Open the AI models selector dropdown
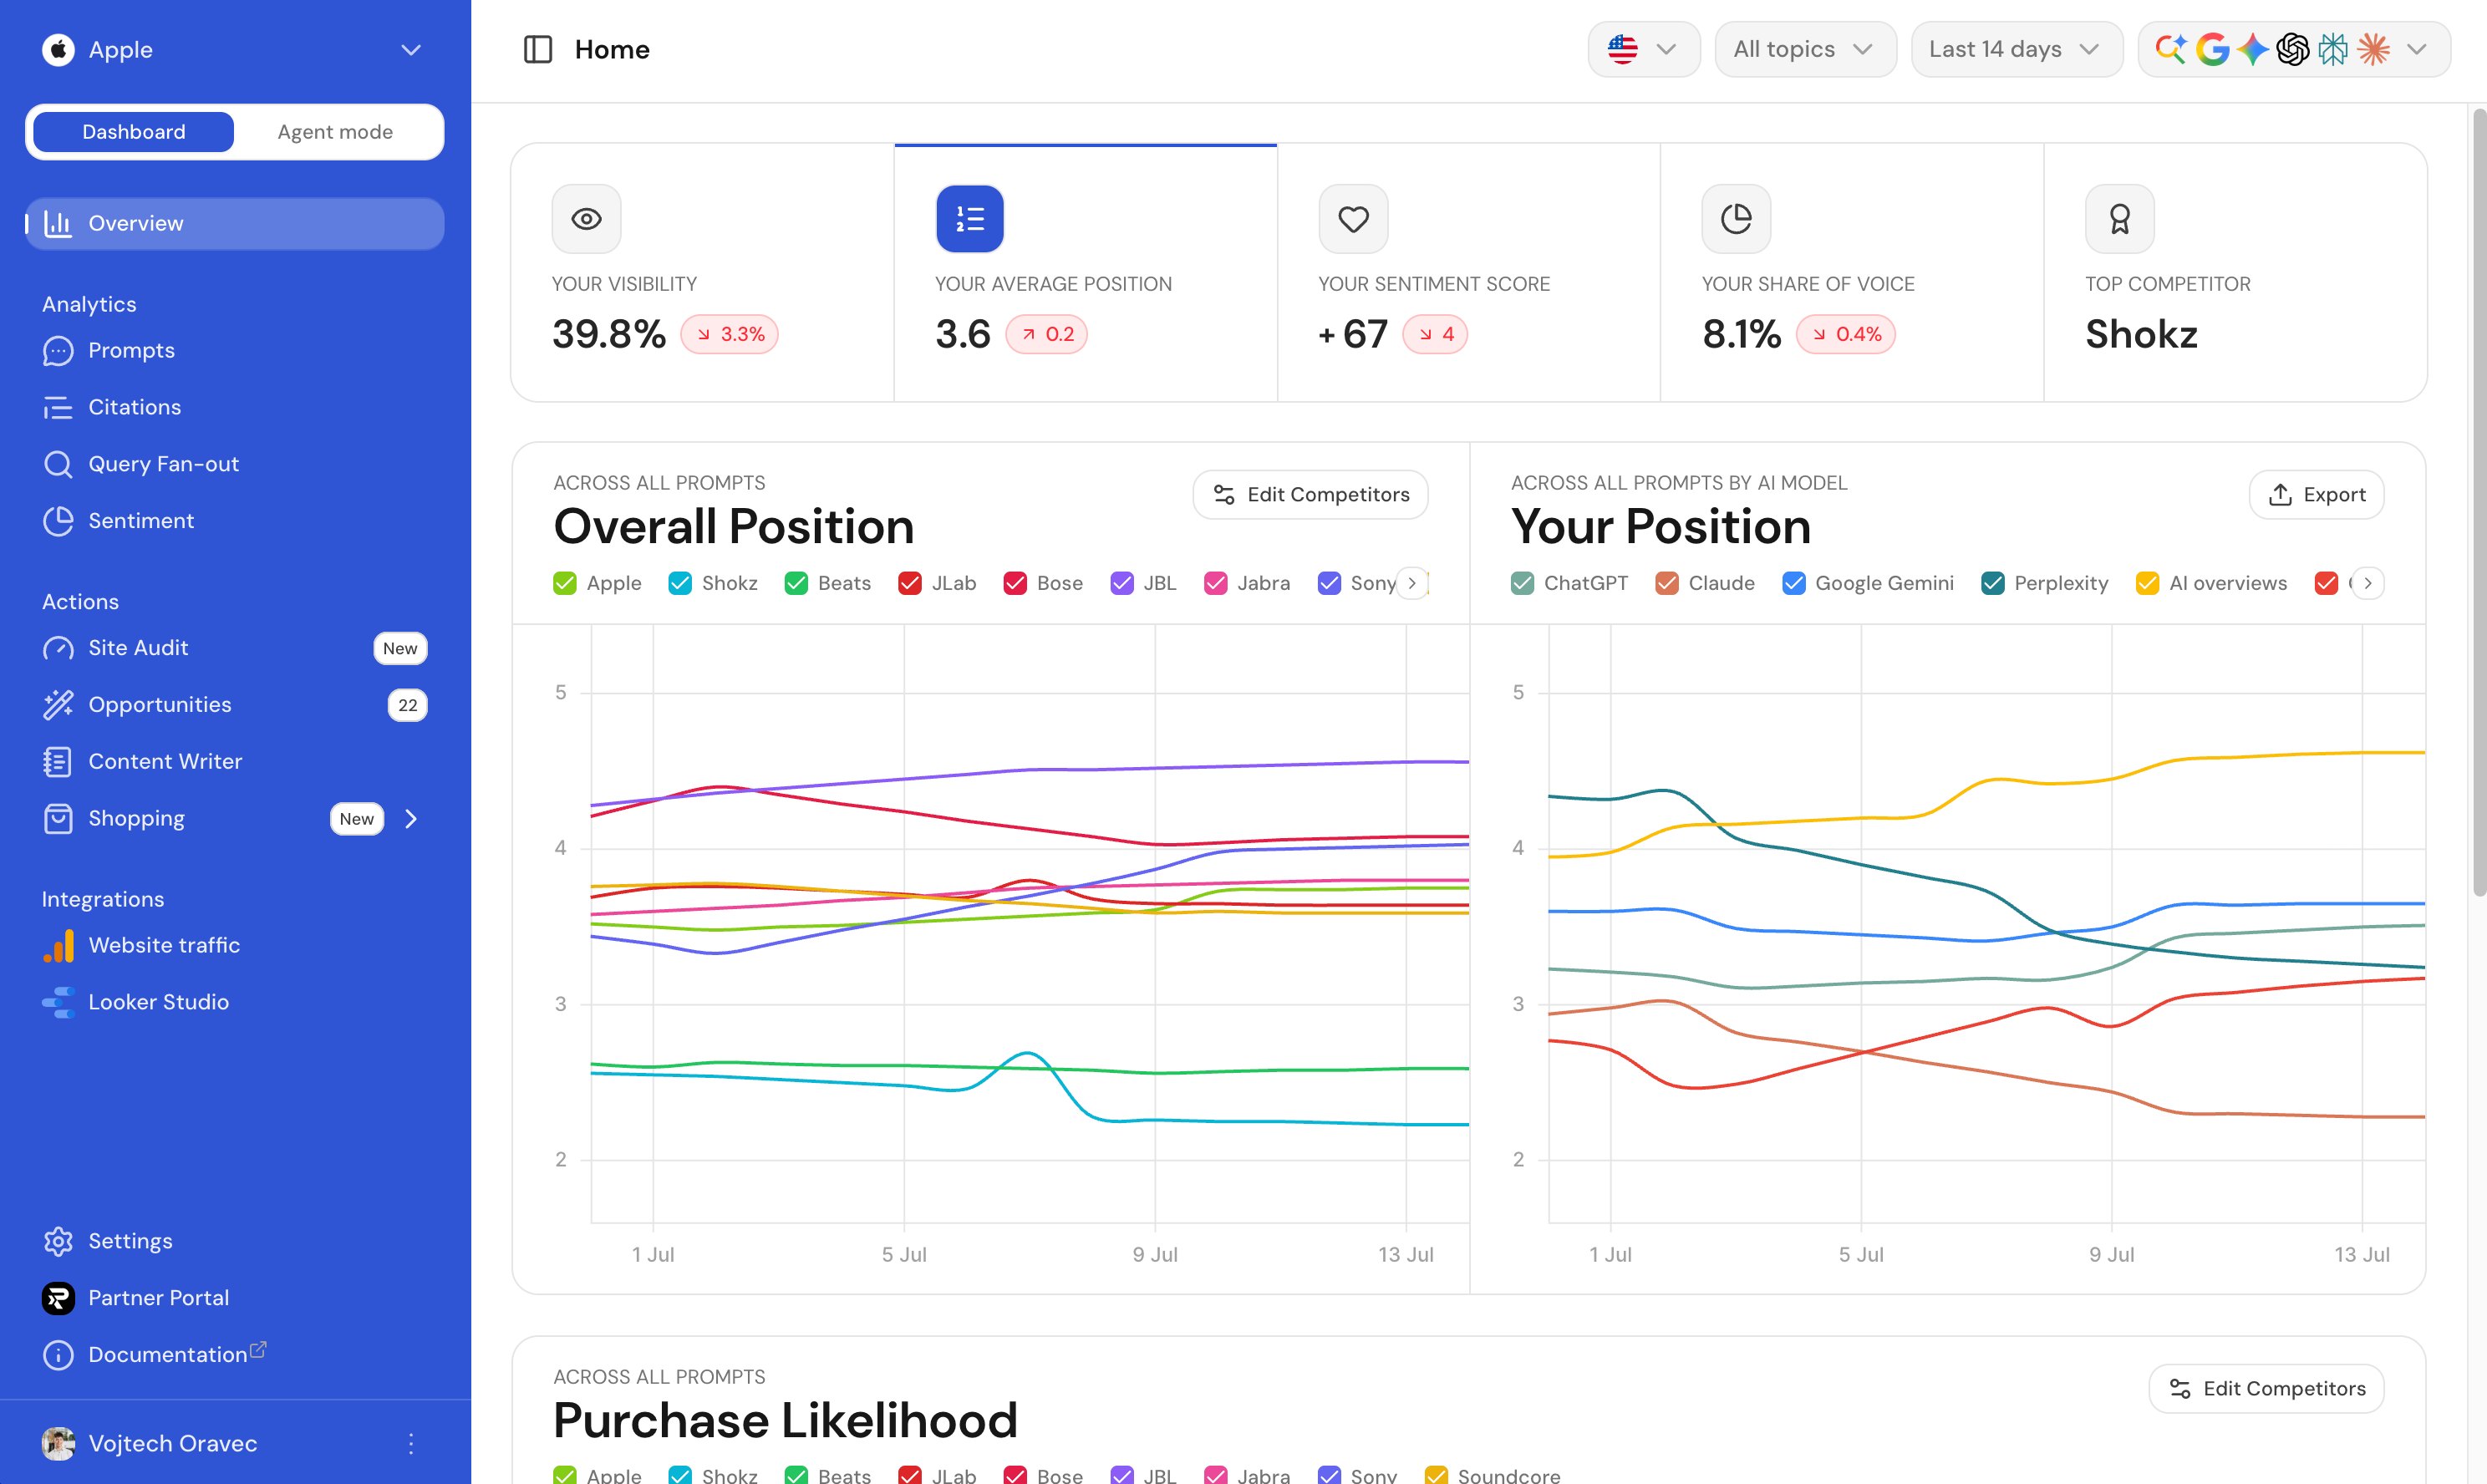 tap(2294, 49)
